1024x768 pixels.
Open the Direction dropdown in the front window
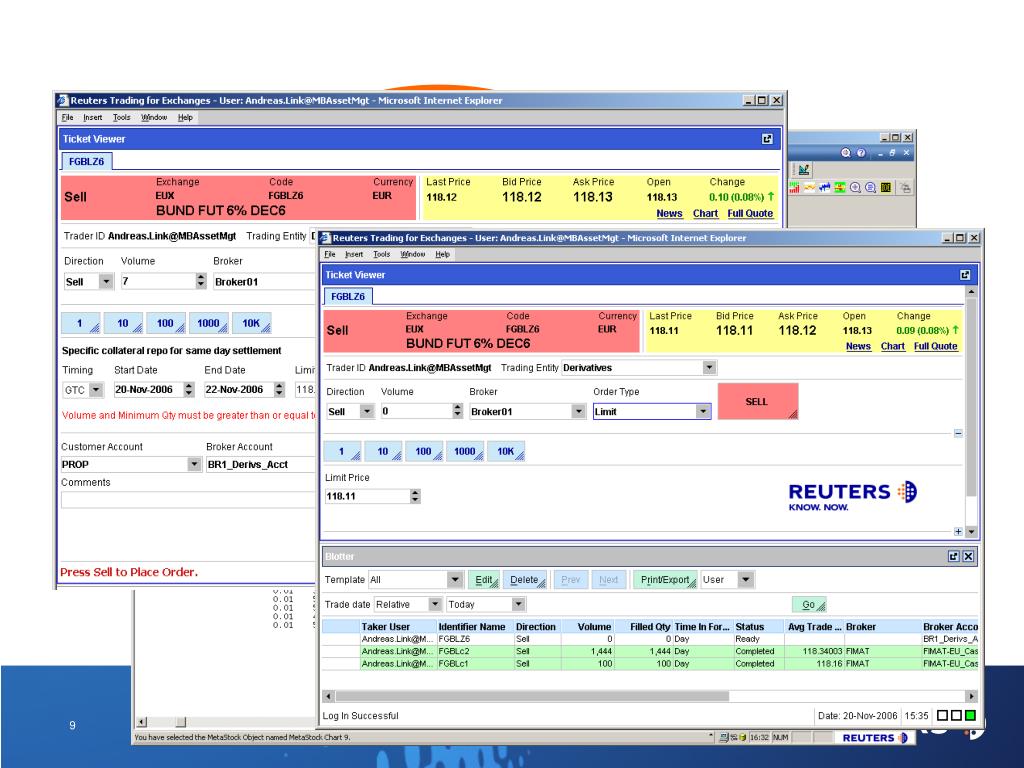pos(367,411)
